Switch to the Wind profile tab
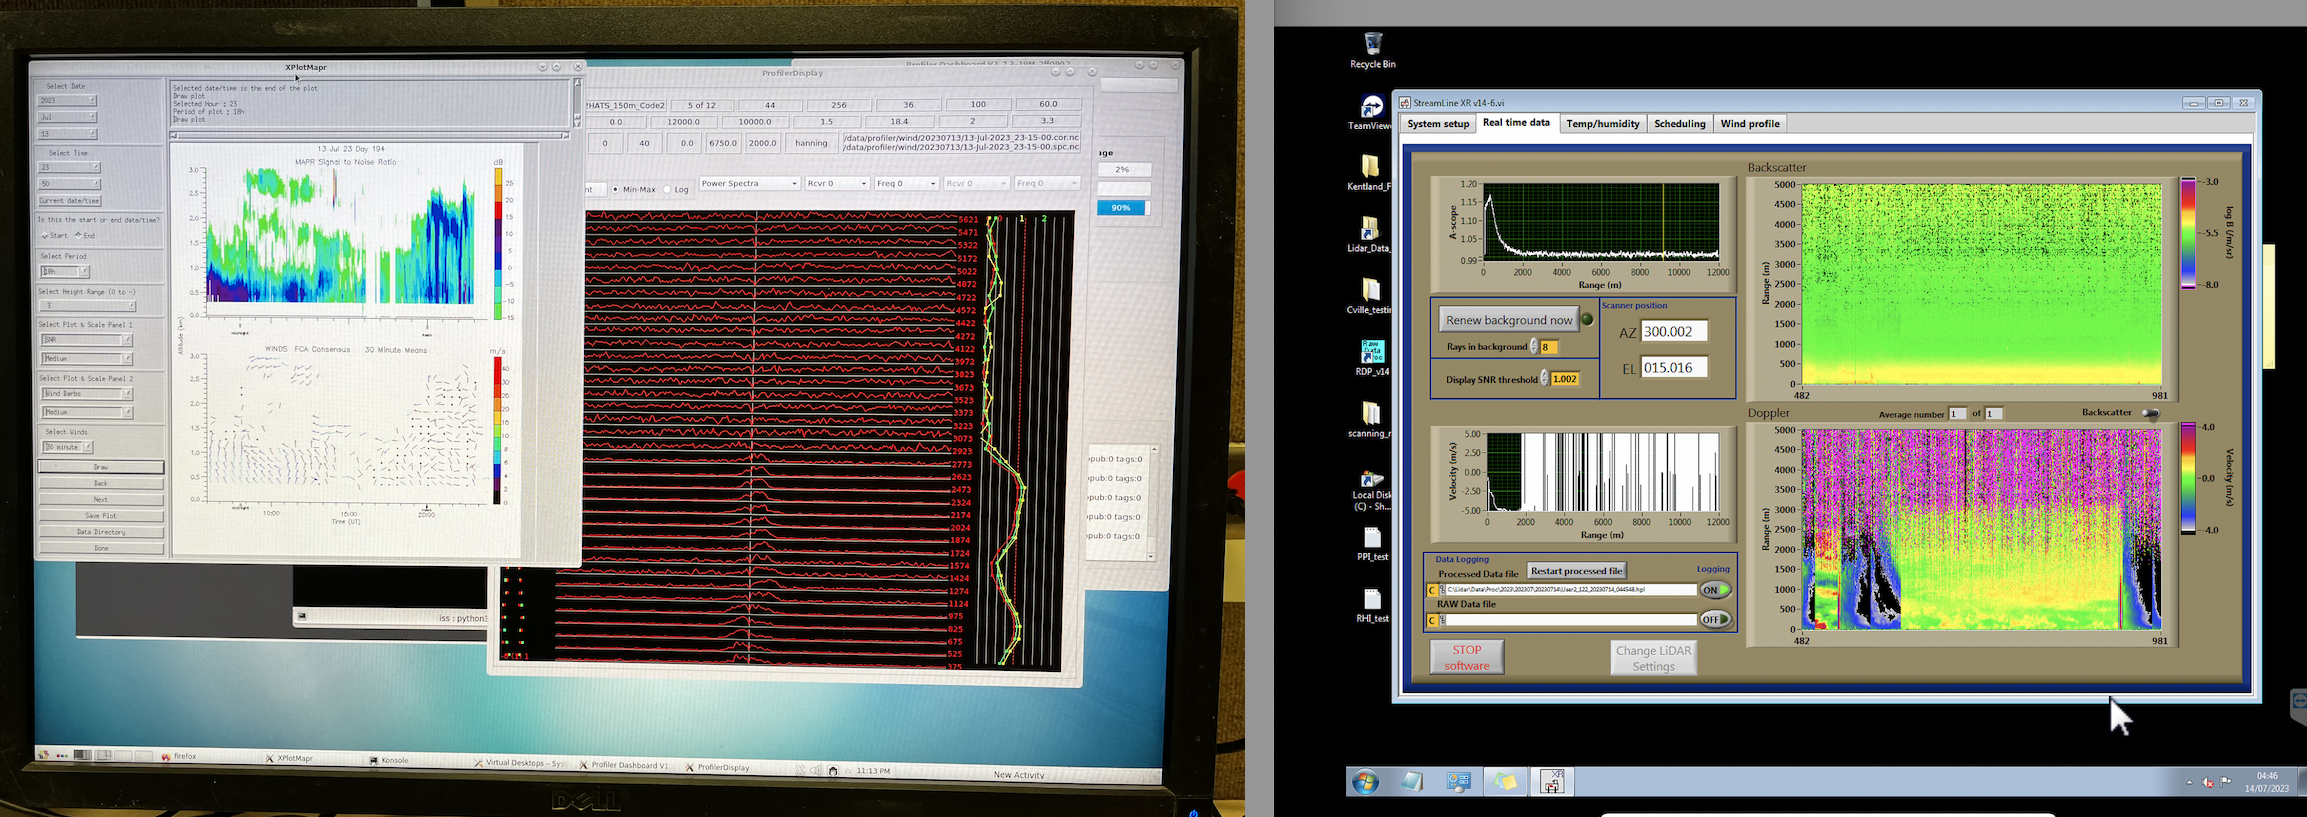The width and height of the screenshot is (2307, 817). click(x=1749, y=124)
